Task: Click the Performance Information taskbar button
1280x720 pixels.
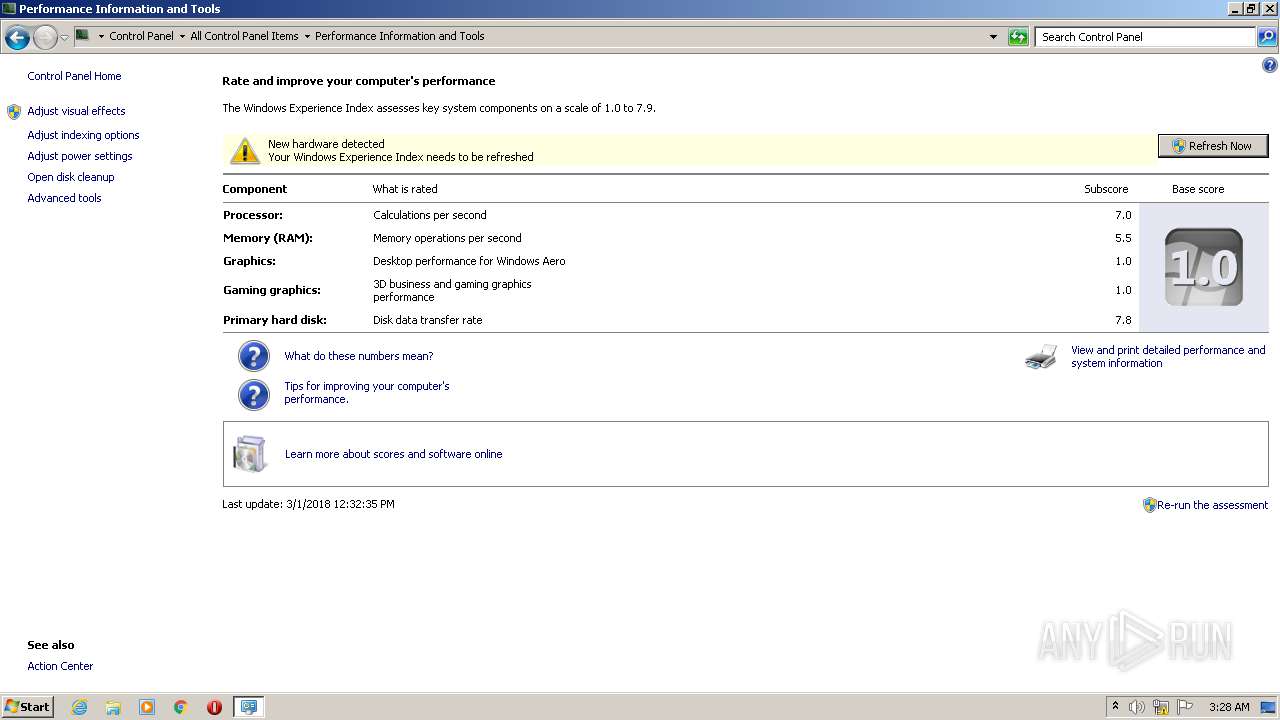Action: tap(248, 707)
